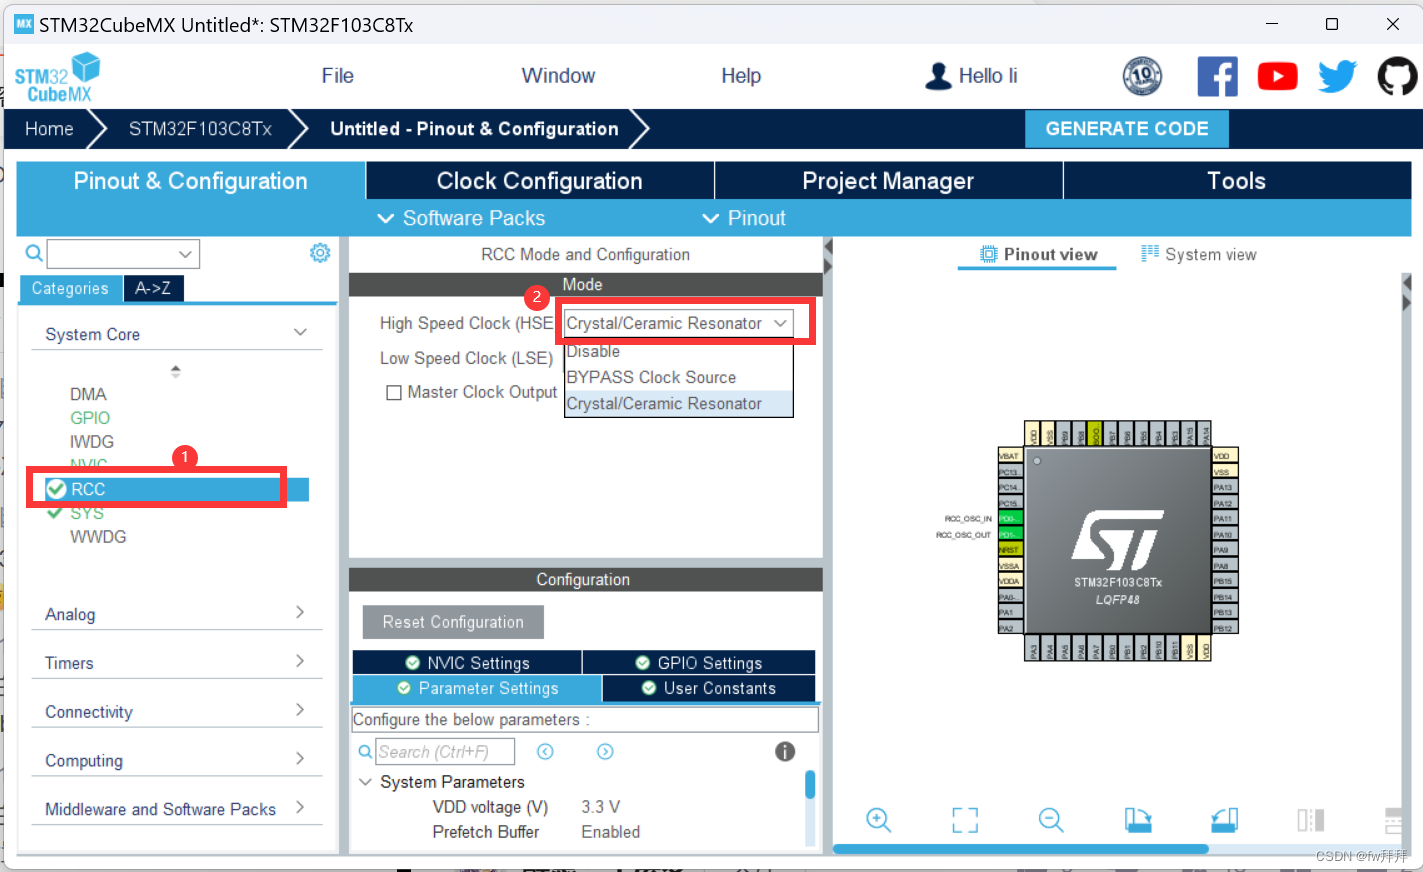Zoom out of the pinout view
The height and width of the screenshot is (872, 1423).
(1051, 820)
